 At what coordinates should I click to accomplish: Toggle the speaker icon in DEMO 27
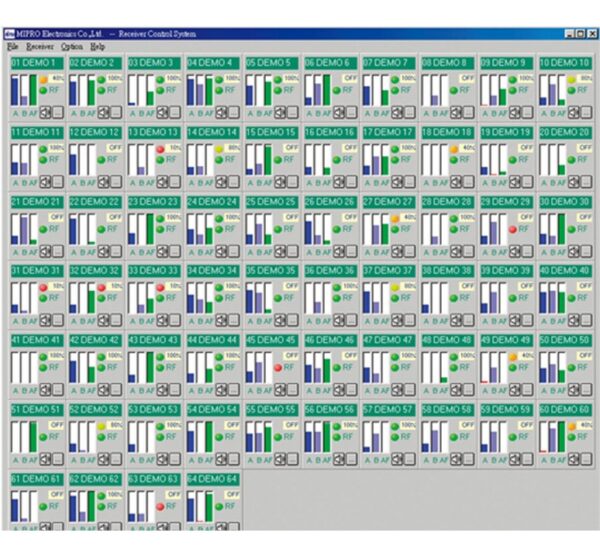coord(398,251)
